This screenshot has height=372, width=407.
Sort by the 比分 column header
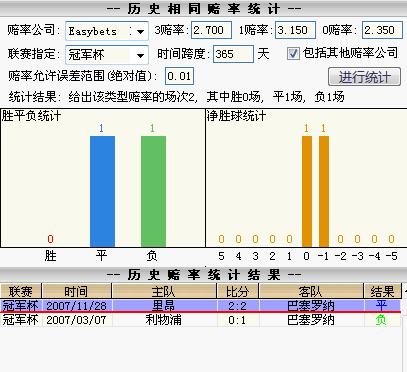(x=238, y=291)
